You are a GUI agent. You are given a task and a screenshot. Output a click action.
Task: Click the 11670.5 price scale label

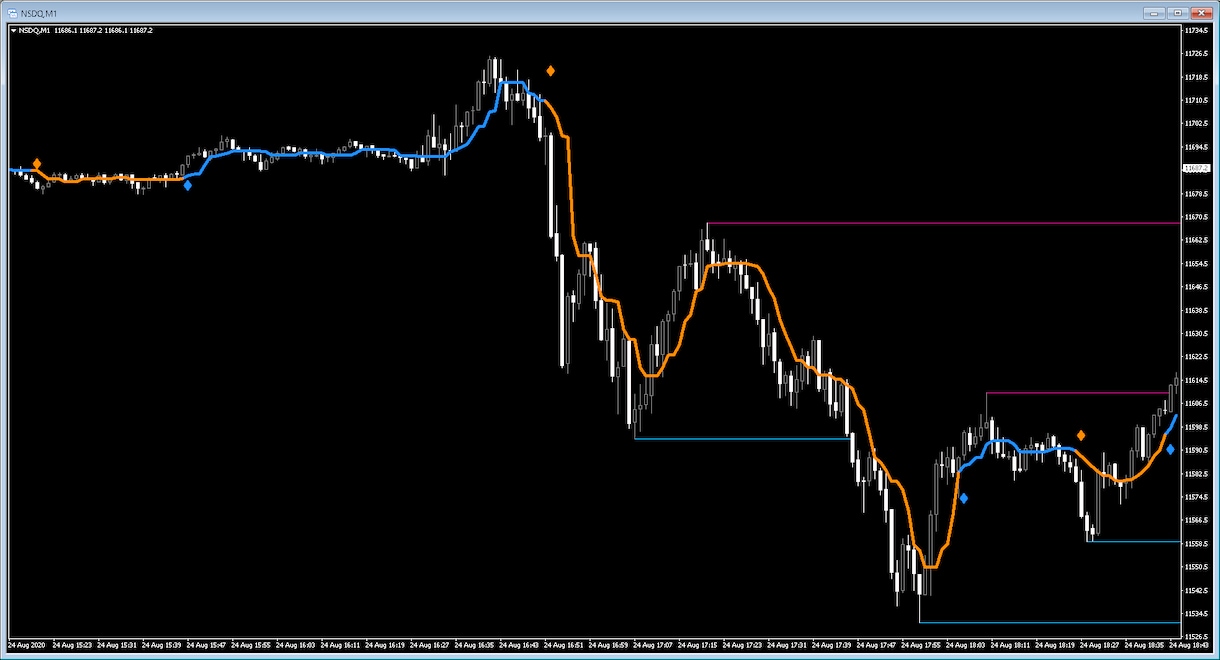tap(1196, 217)
